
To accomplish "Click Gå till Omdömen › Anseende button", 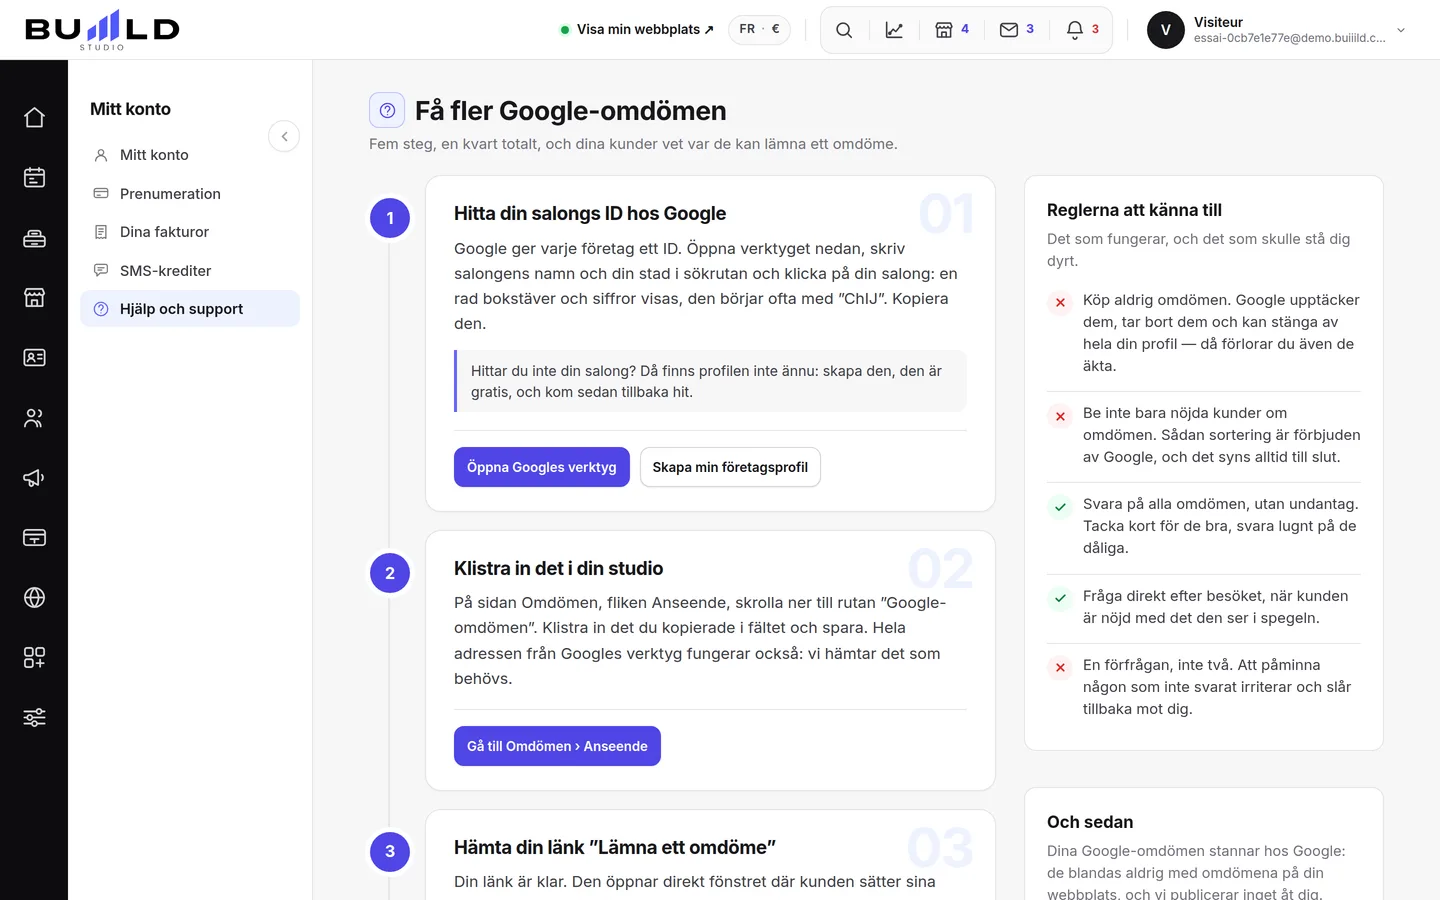I will [557, 746].
